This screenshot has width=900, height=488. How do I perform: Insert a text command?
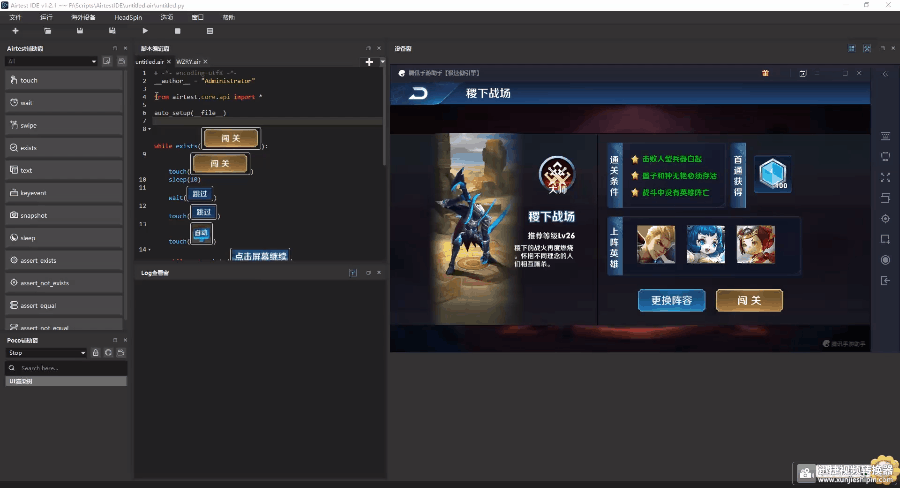(x=64, y=171)
